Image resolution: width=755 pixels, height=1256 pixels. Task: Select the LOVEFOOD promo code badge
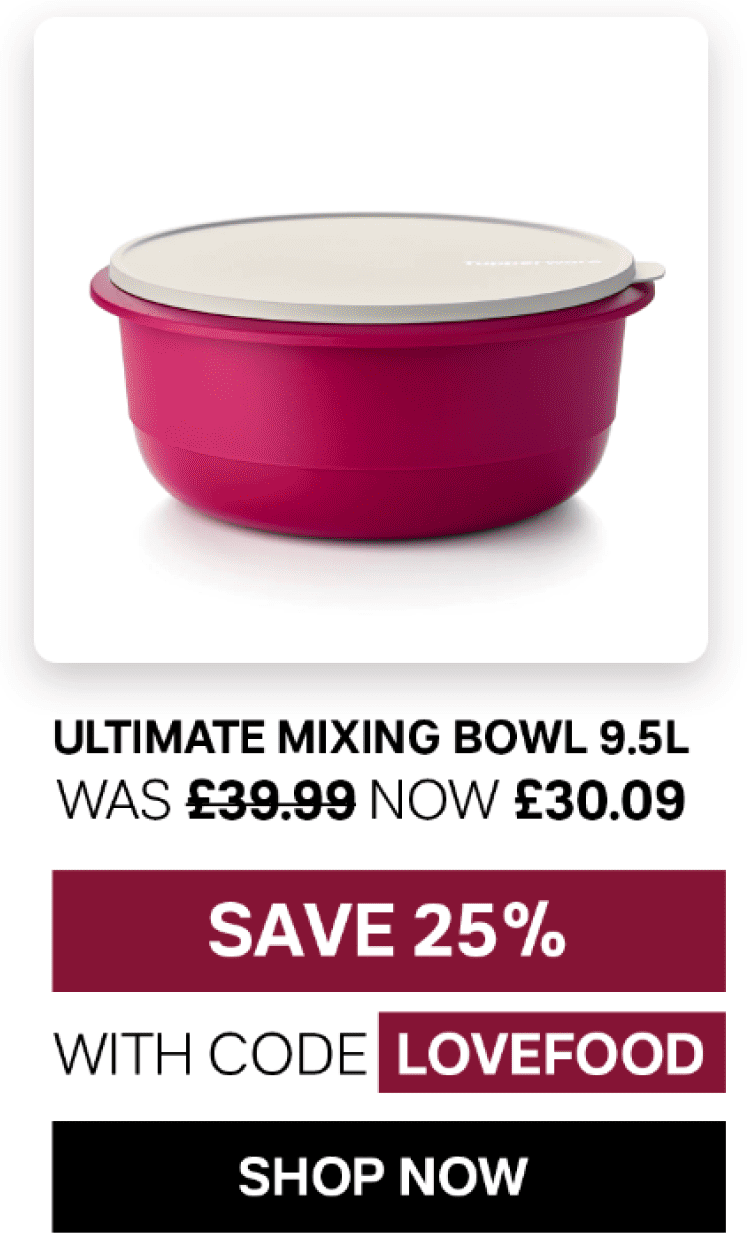tap(551, 1053)
